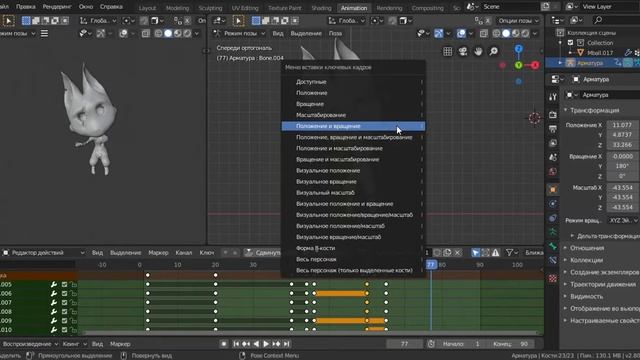Open the Редактор действий editor dropdown

[43, 253]
